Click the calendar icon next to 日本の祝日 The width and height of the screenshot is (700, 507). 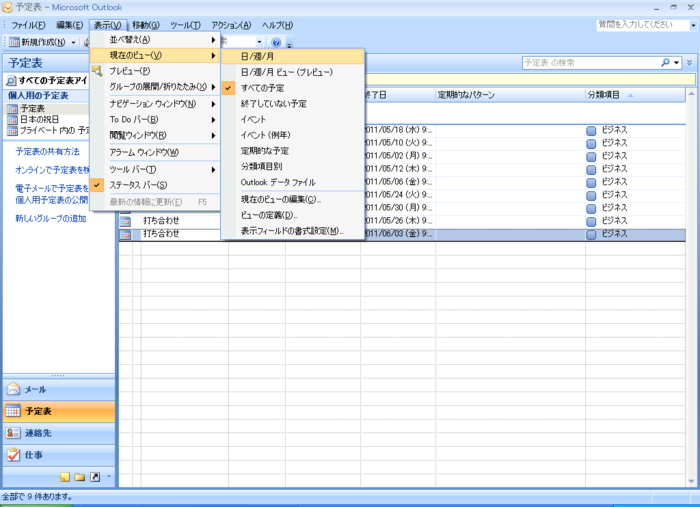pos(12,120)
